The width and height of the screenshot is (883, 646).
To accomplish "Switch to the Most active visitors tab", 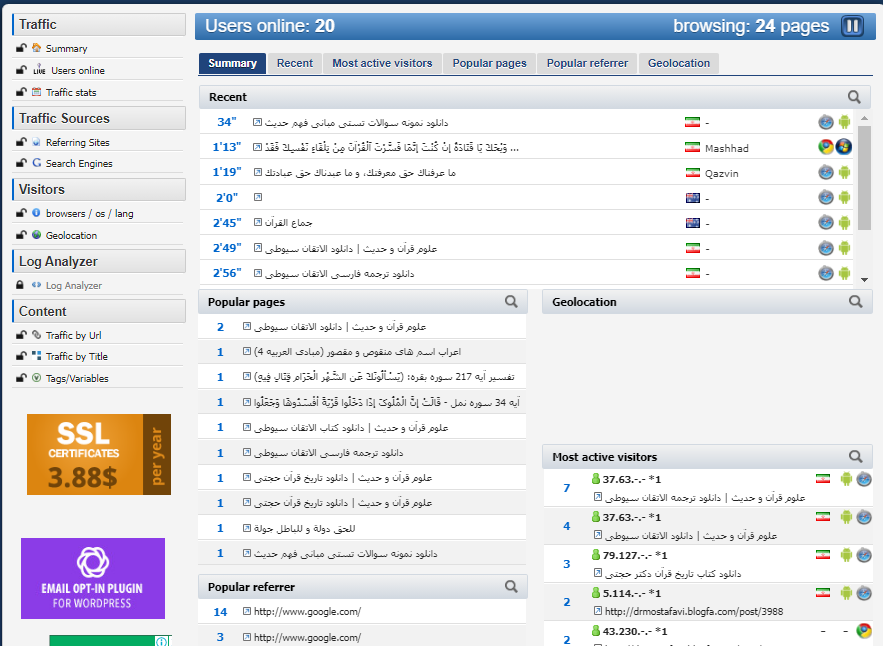I will click(382, 63).
